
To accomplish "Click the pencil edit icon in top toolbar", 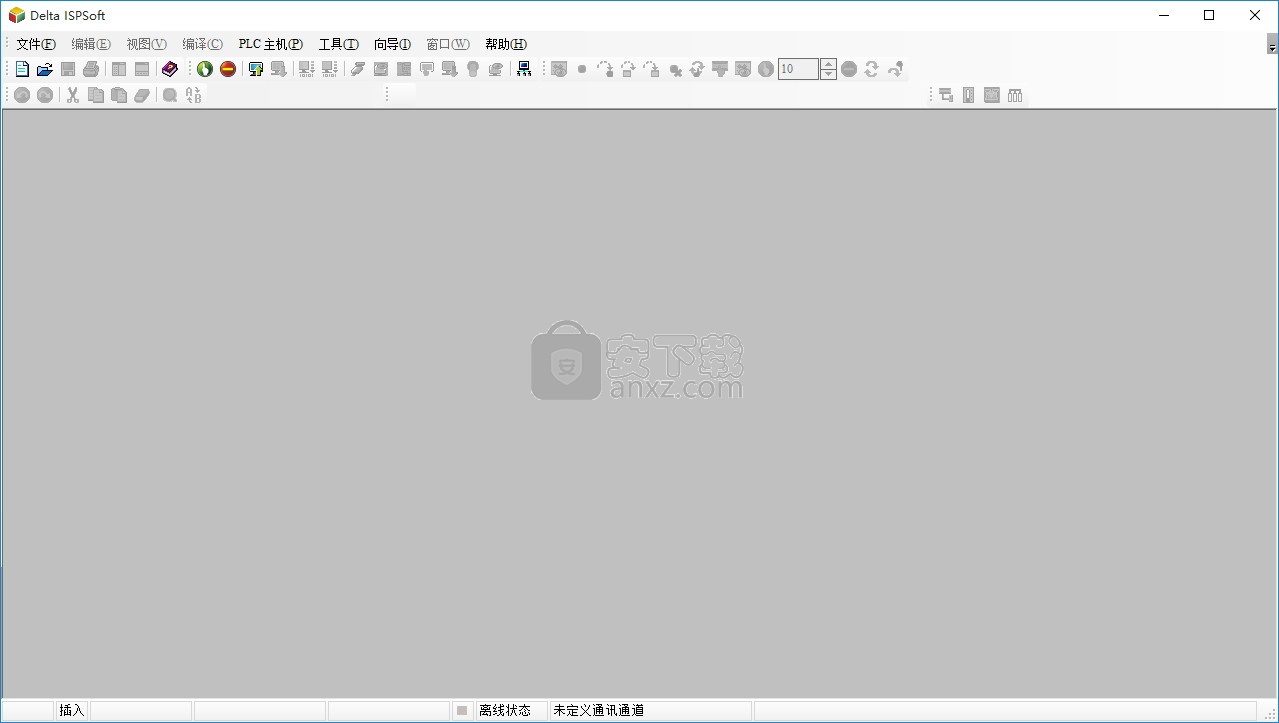I will (358, 69).
